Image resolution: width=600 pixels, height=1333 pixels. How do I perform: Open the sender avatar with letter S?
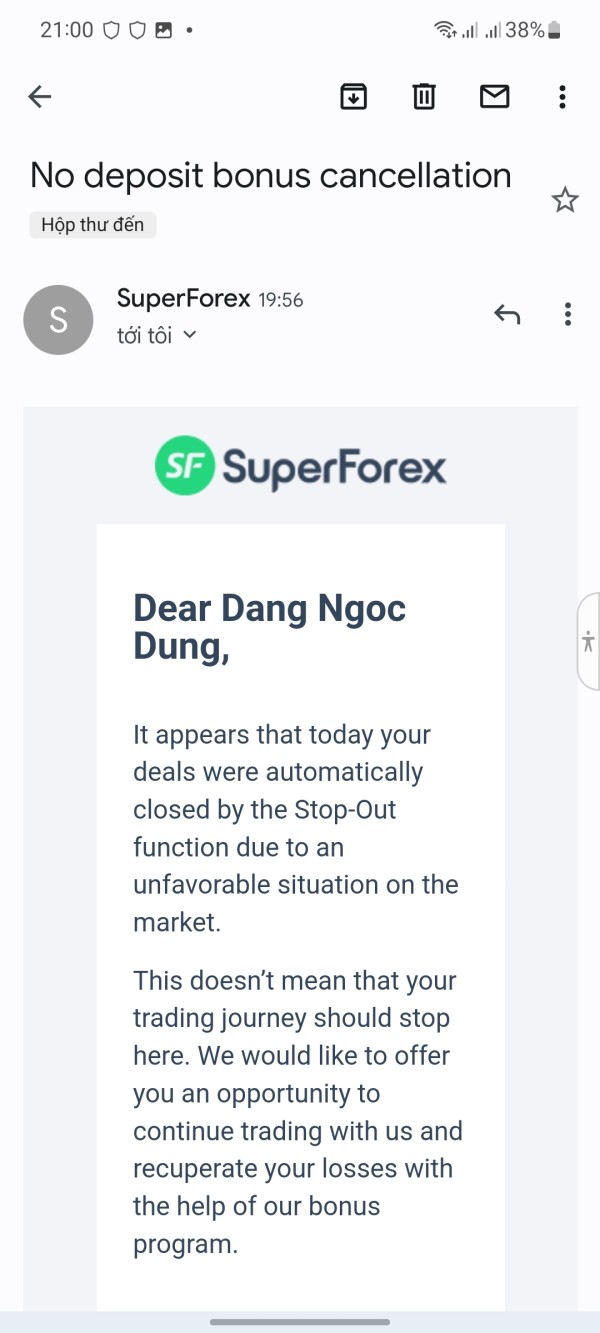click(x=58, y=320)
